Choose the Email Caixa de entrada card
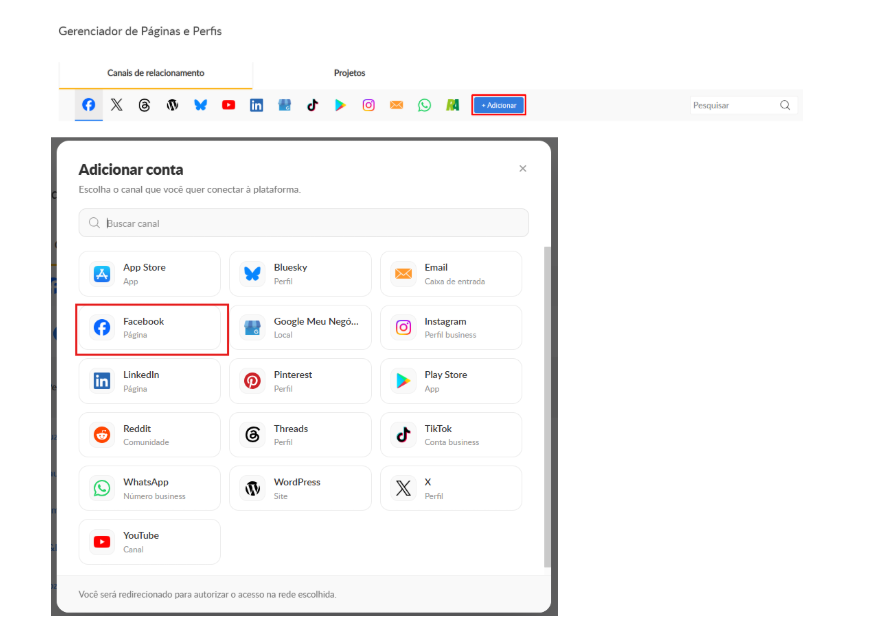Viewport: 878px width, 620px height. click(x=451, y=274)
